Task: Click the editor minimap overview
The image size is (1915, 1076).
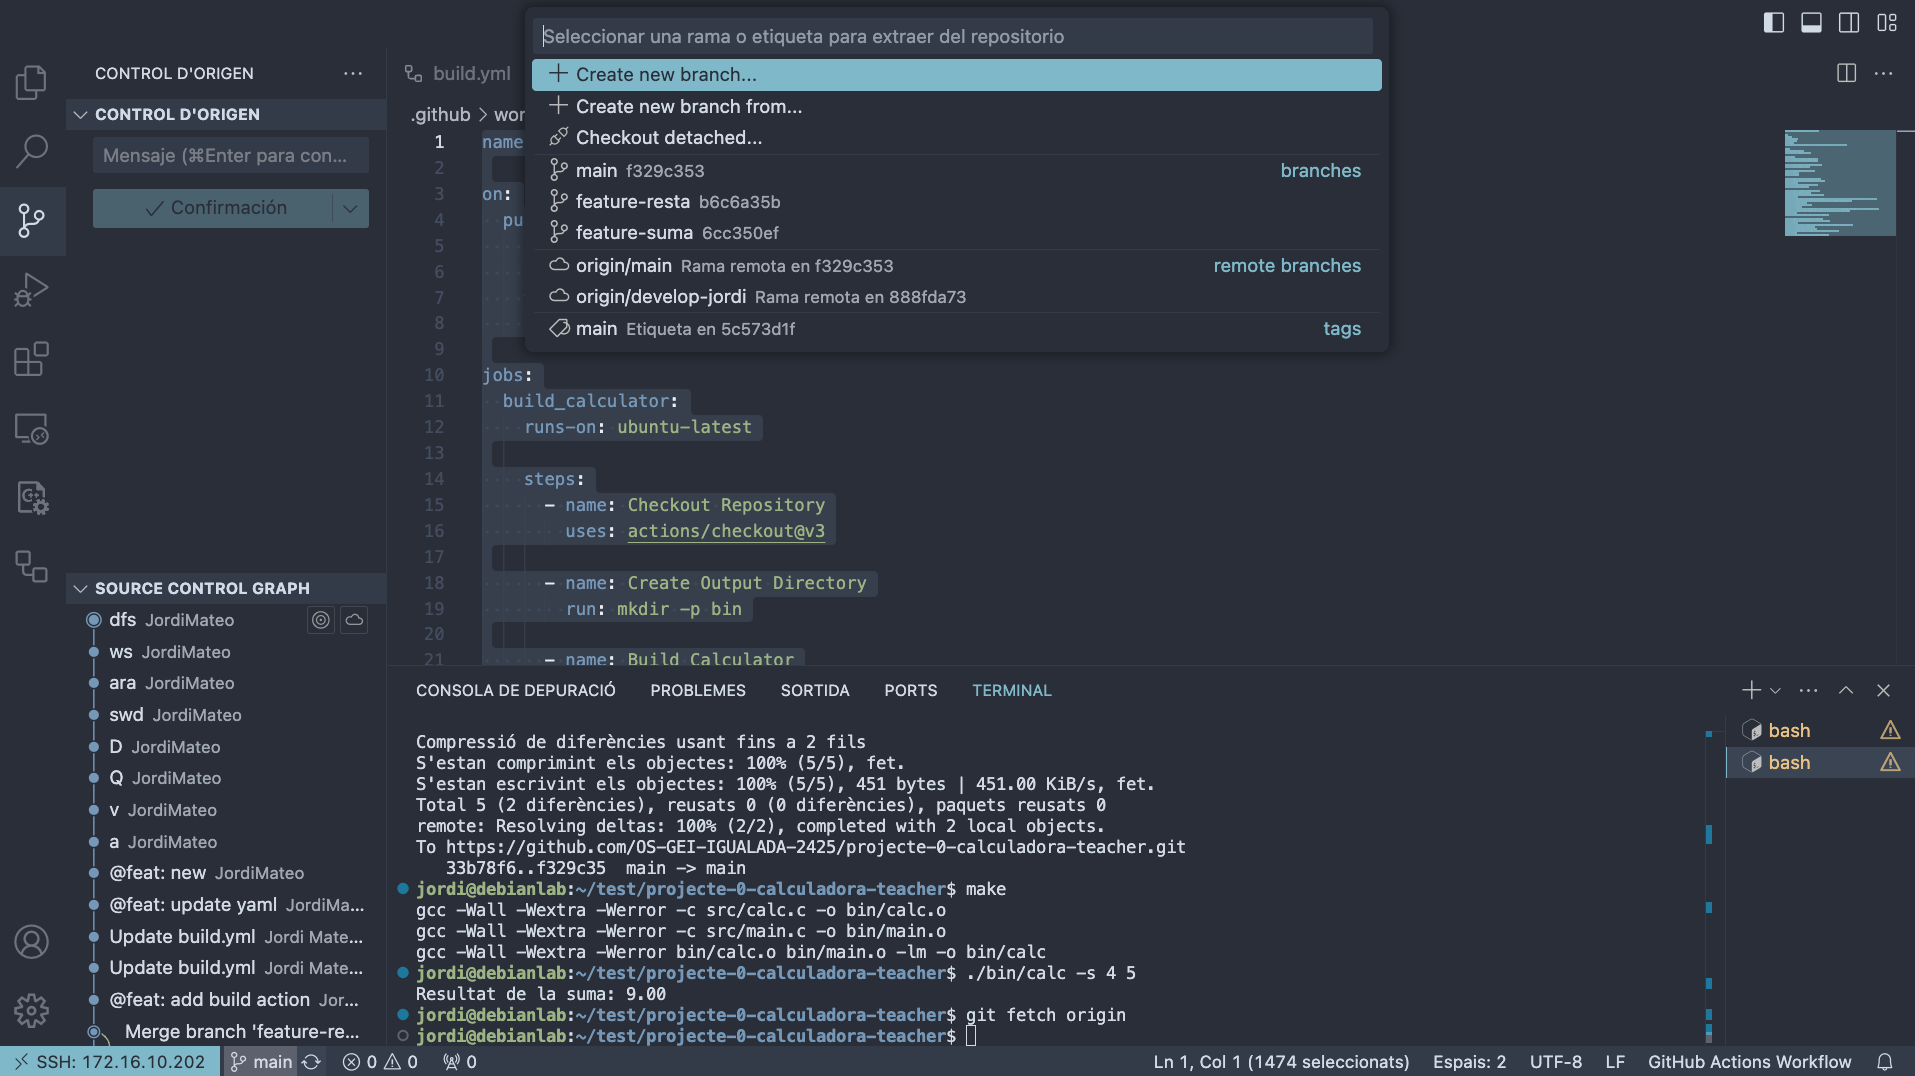Action: pyautogui.click(x=1839, y=183)
